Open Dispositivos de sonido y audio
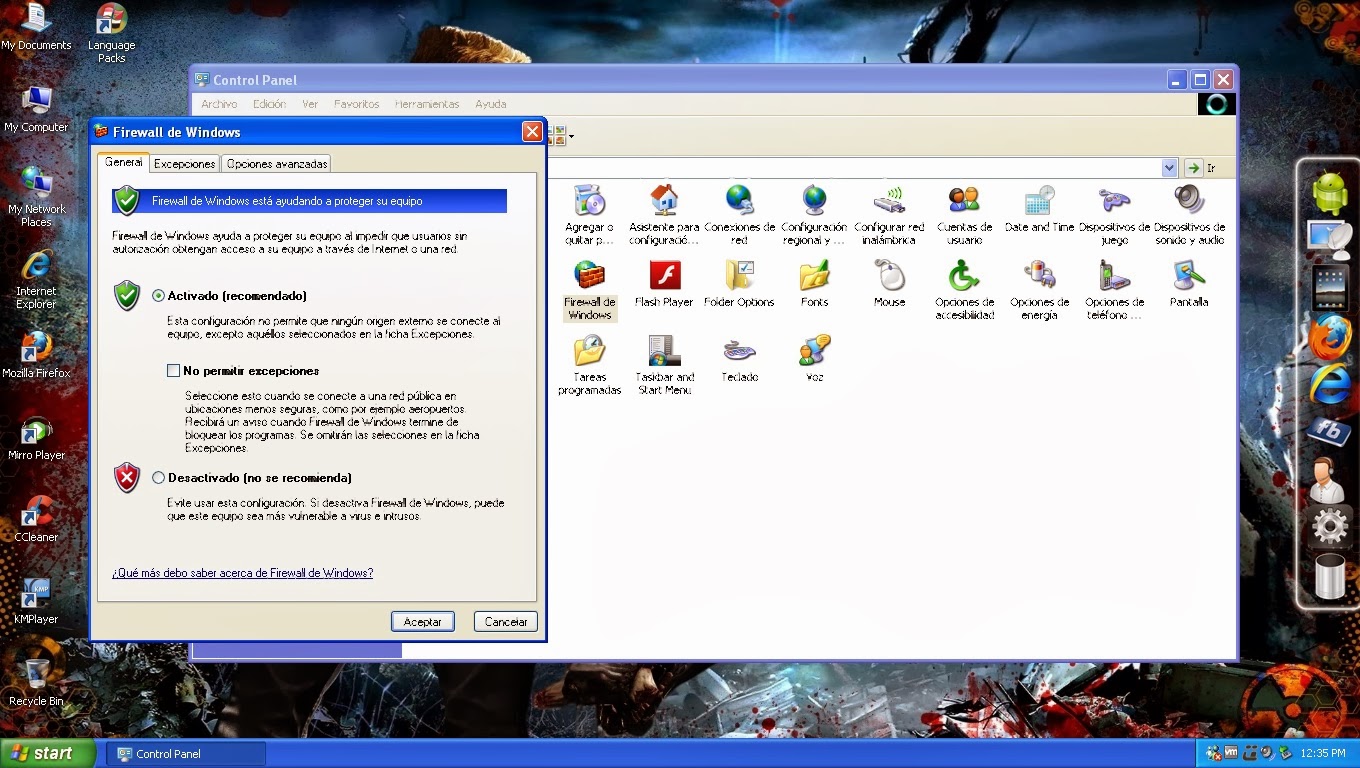This screenshot has height=768, width=1360. click(x=1189, y=214)
